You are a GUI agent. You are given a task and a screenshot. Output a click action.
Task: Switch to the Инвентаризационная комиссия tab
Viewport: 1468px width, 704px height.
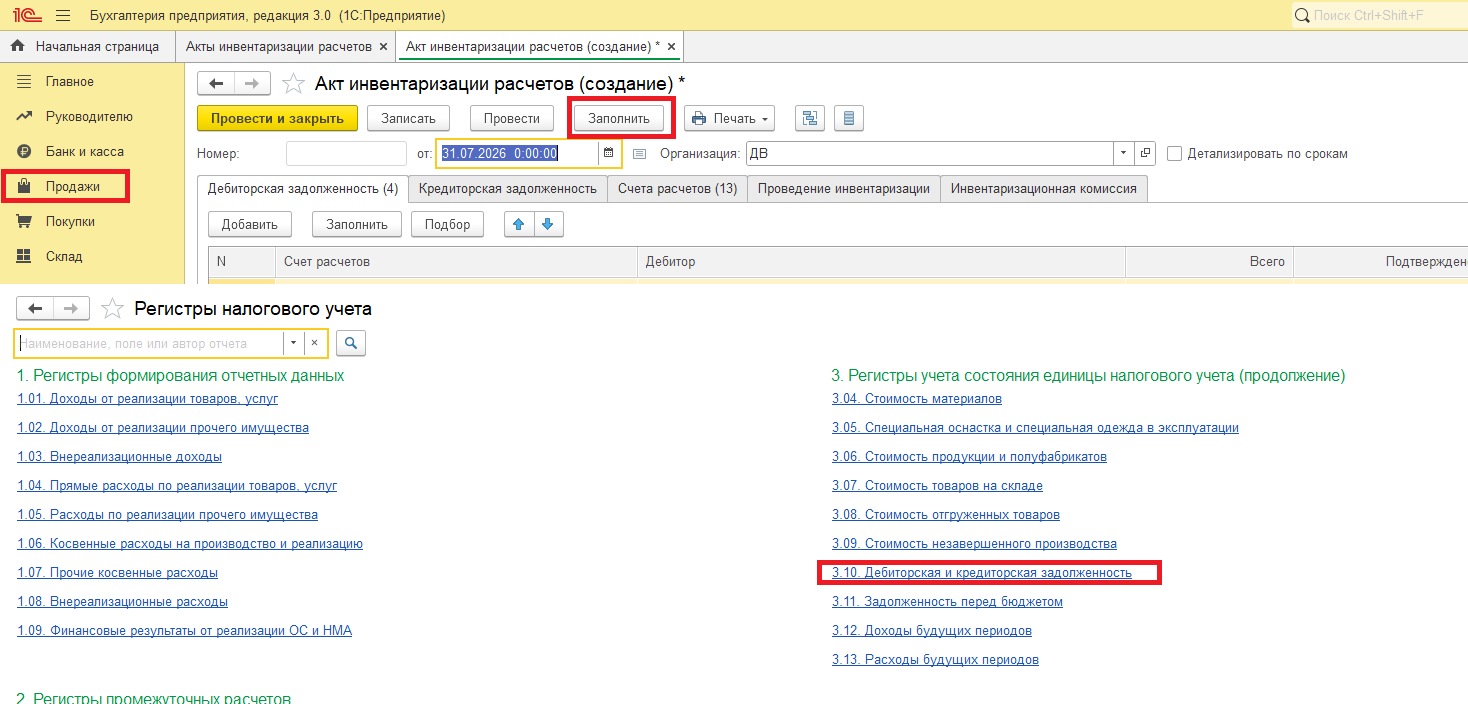click(x=1044, y=188)
